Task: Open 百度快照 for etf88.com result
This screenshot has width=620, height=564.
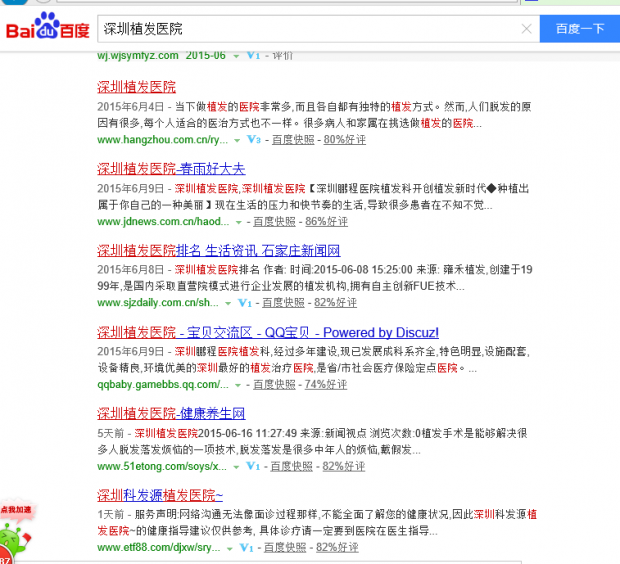Action: click(285, 547)
